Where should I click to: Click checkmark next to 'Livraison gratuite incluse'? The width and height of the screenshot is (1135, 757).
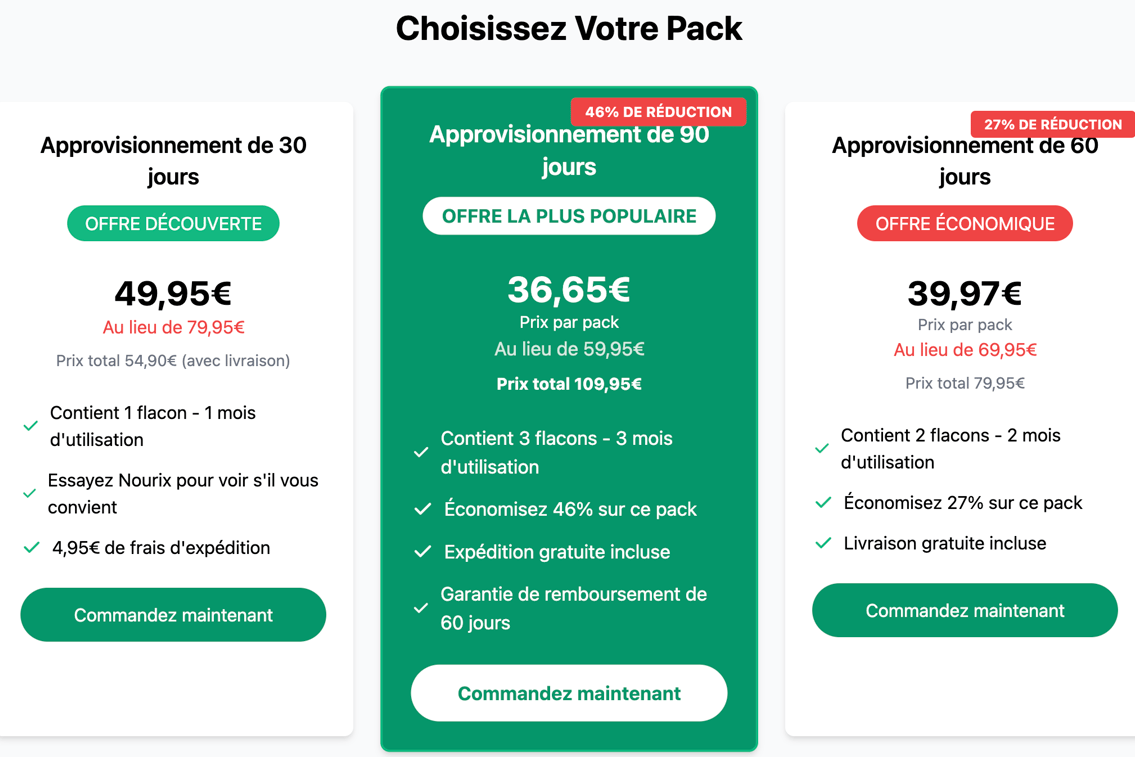click(x=824, y=544)
